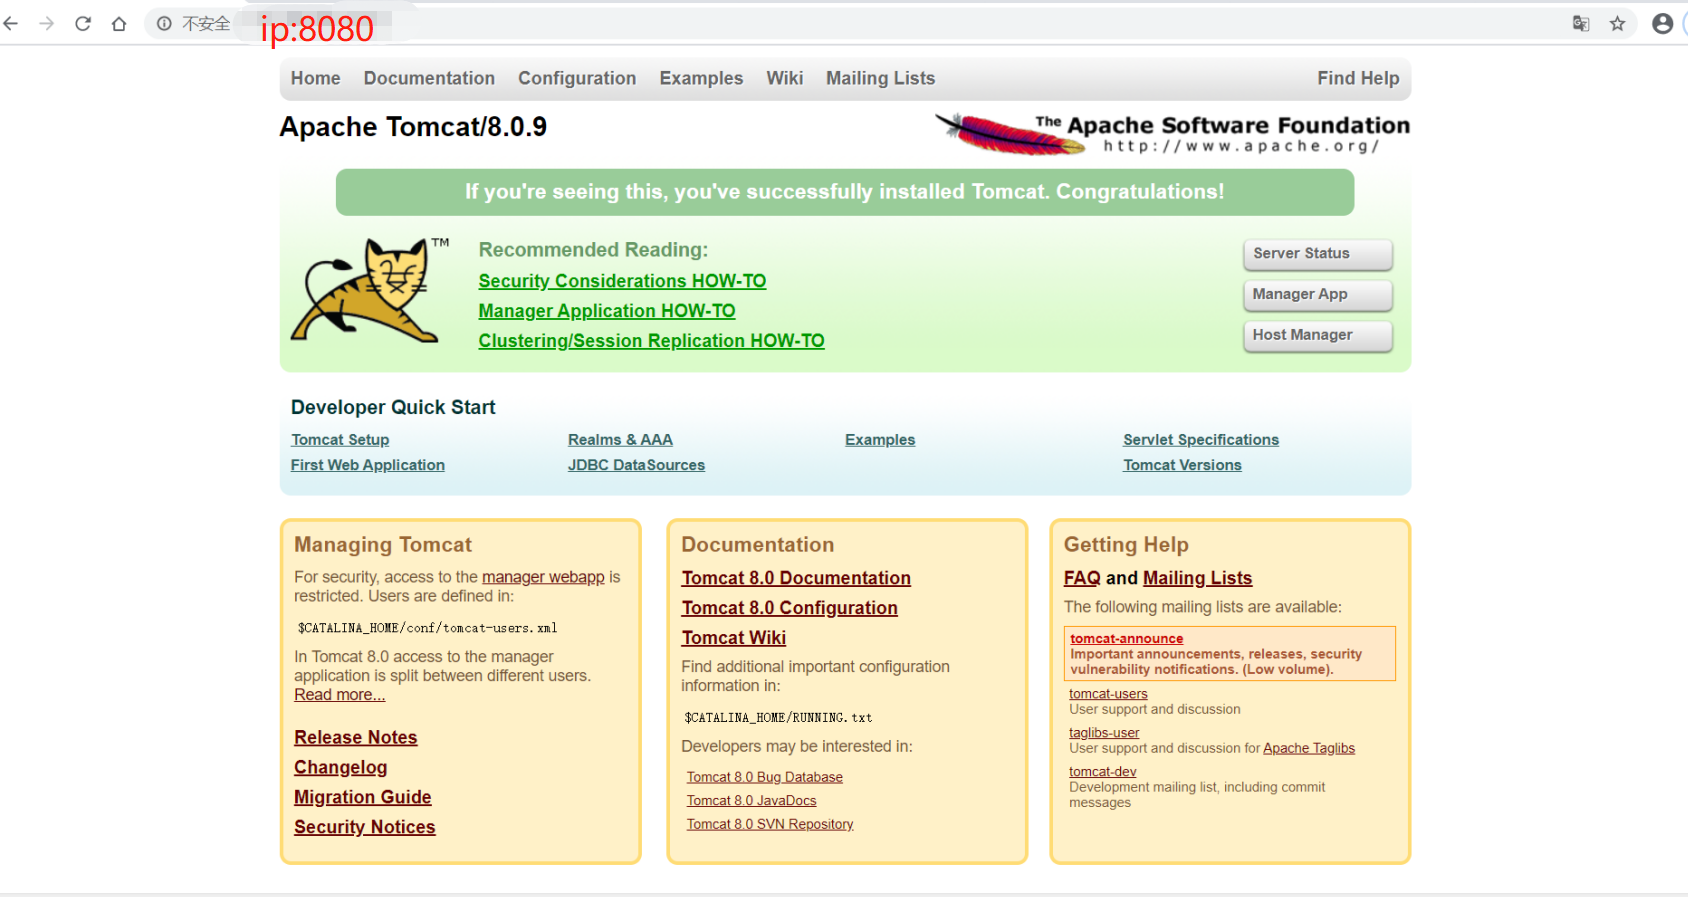Click the Tomcat cat logo
The width and height of the screenshot is (1688, 897).
click(370, 290)
